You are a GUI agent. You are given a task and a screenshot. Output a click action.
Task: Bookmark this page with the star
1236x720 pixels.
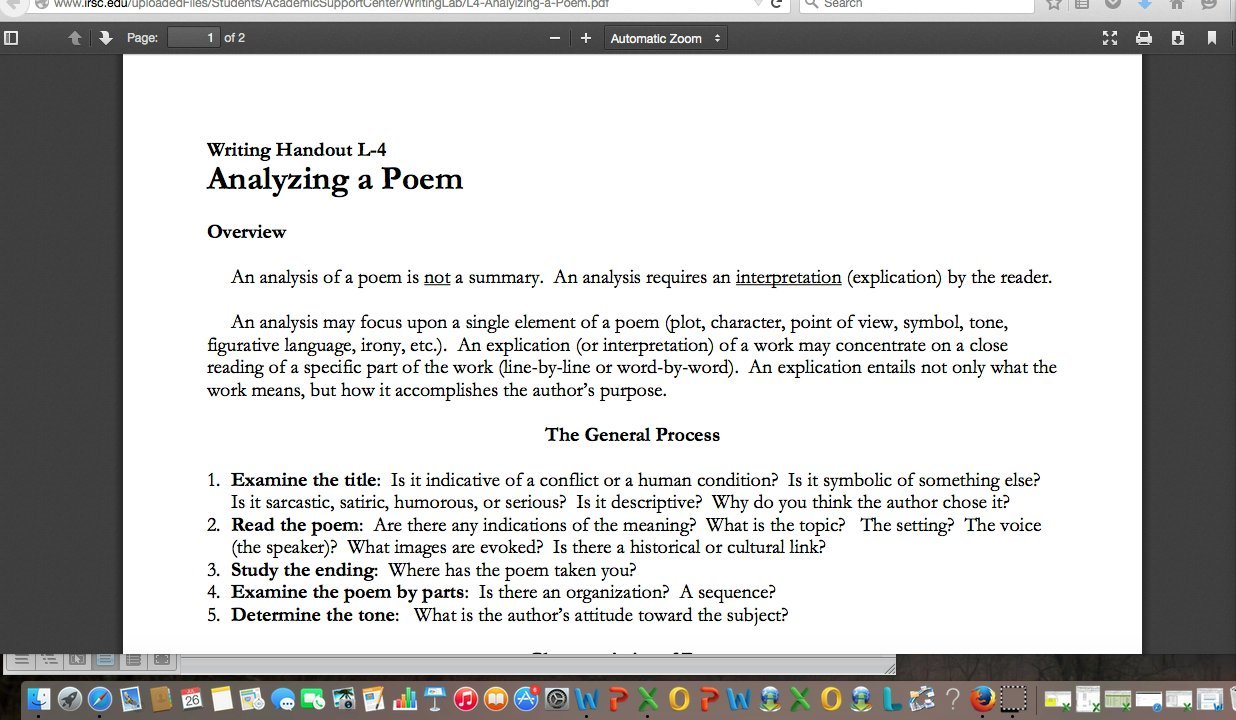tap(1053, 4)
